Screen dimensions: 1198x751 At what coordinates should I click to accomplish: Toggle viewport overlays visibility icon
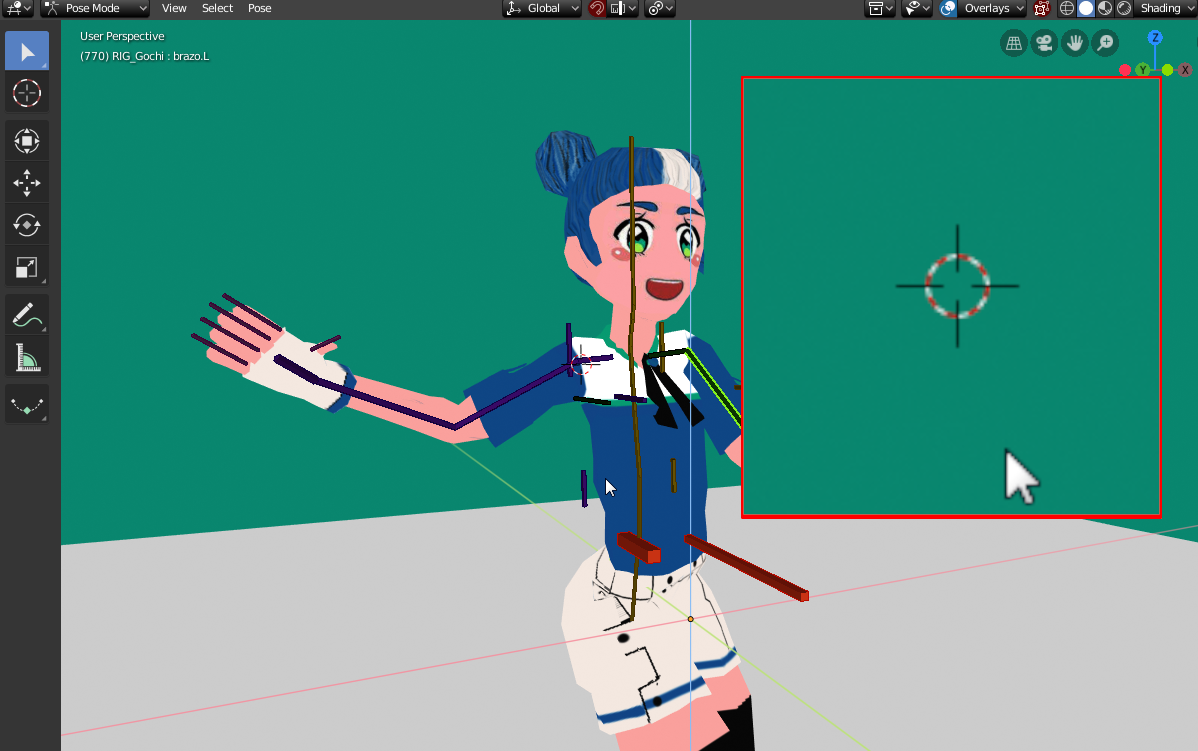[948, 8]
